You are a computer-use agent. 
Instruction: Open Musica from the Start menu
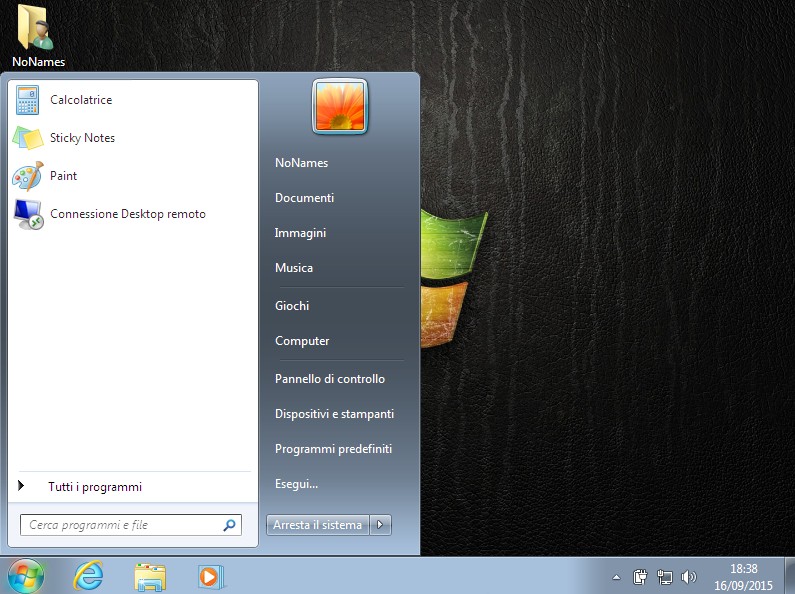294,268
